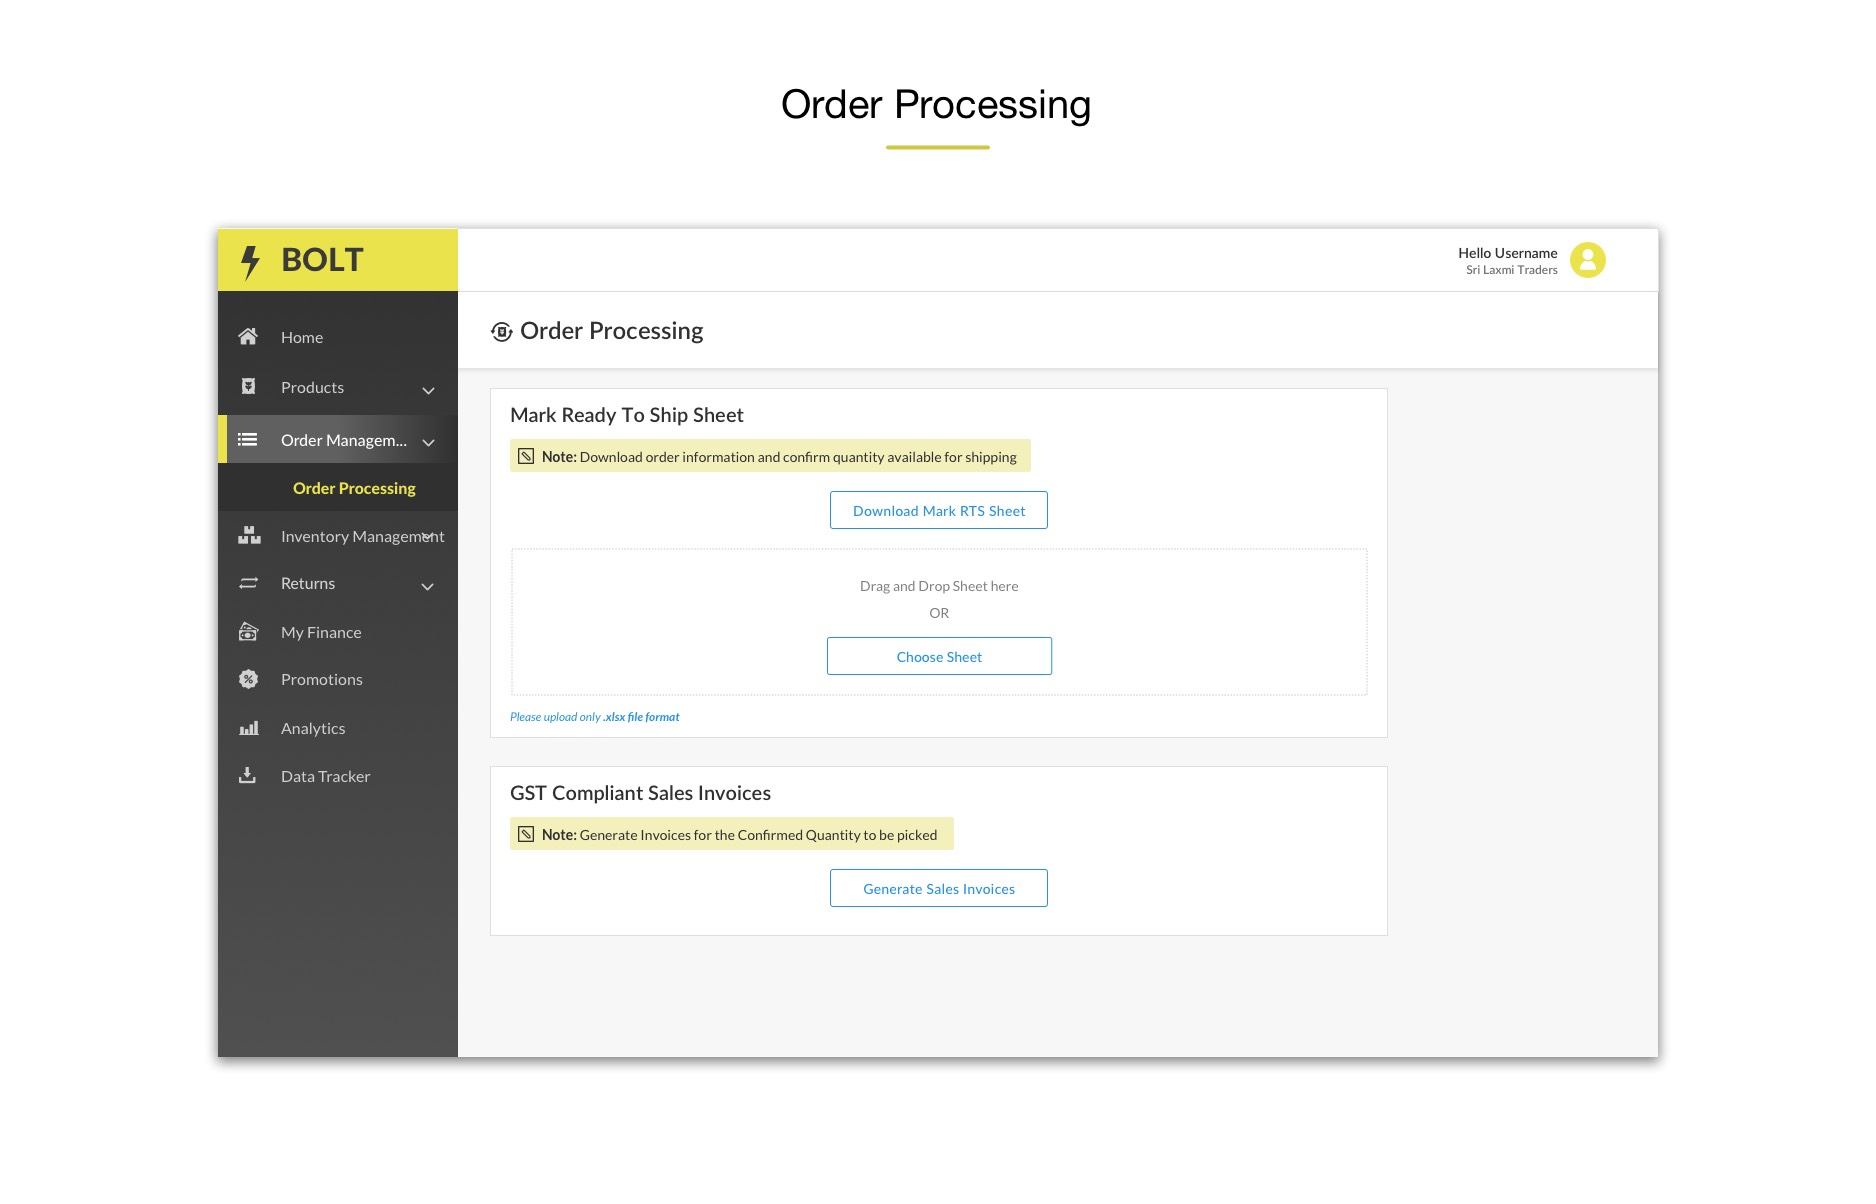Click the Promotions percent badge icon
1876x1204 pixels.
coord(248,679)
